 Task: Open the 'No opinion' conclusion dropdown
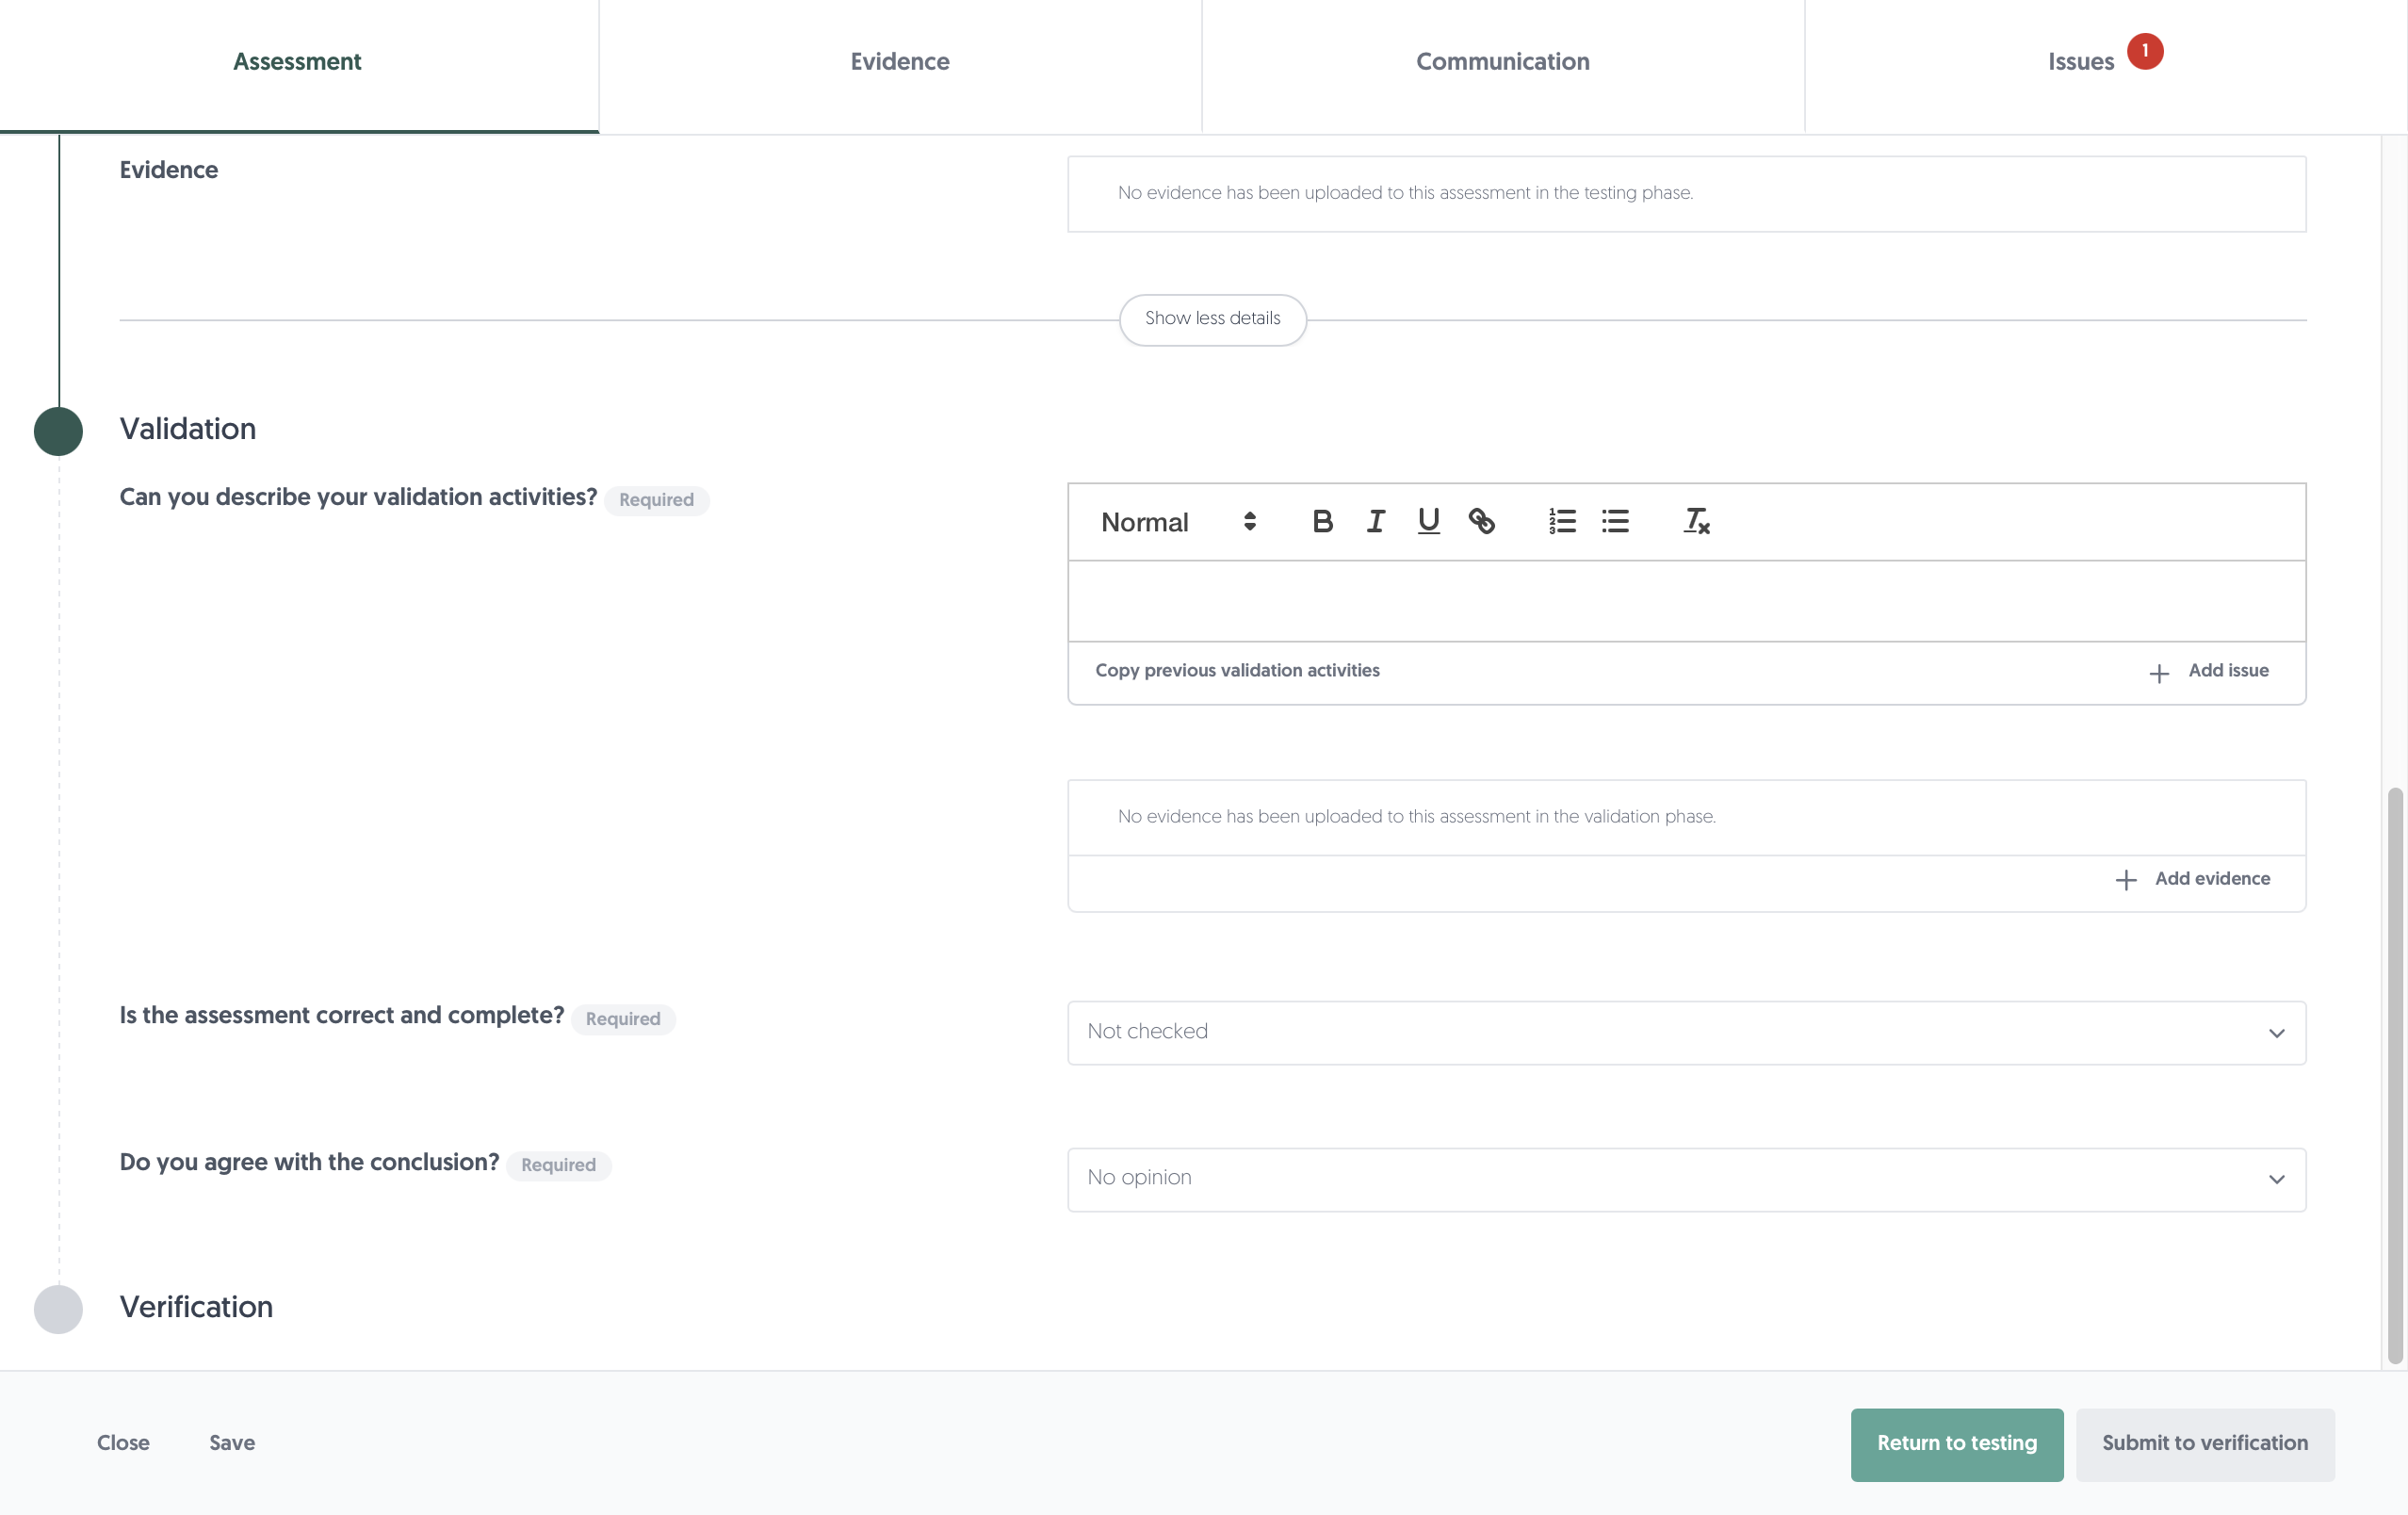(1686, 1180)
